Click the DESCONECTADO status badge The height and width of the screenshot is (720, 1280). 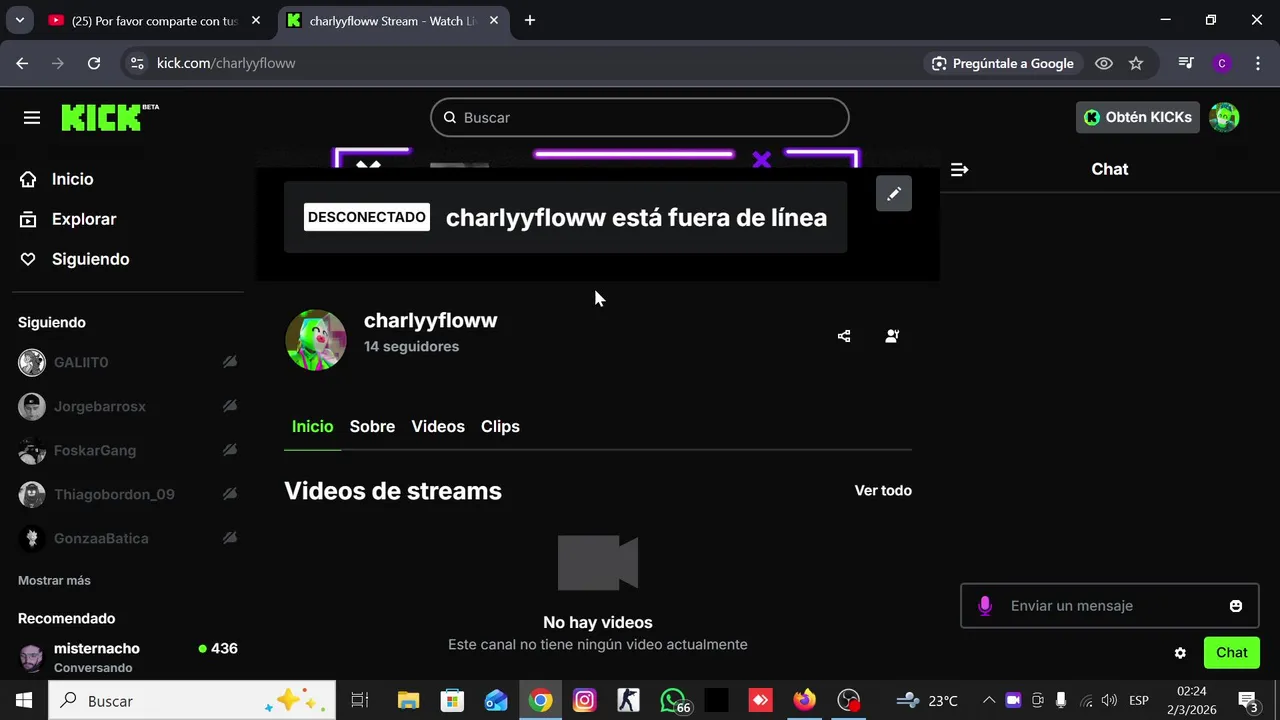pyautogui.click(x=367, y=217)
